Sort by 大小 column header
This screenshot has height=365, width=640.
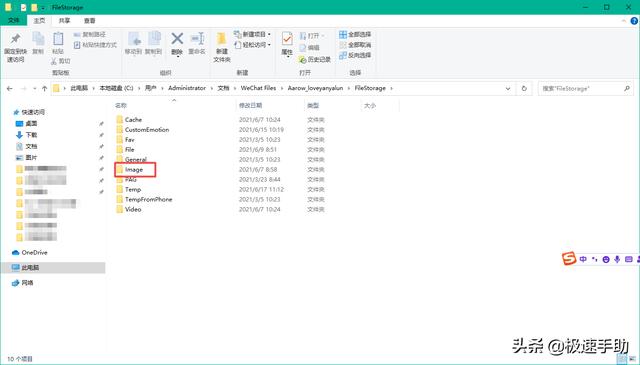tap(370, 105)
